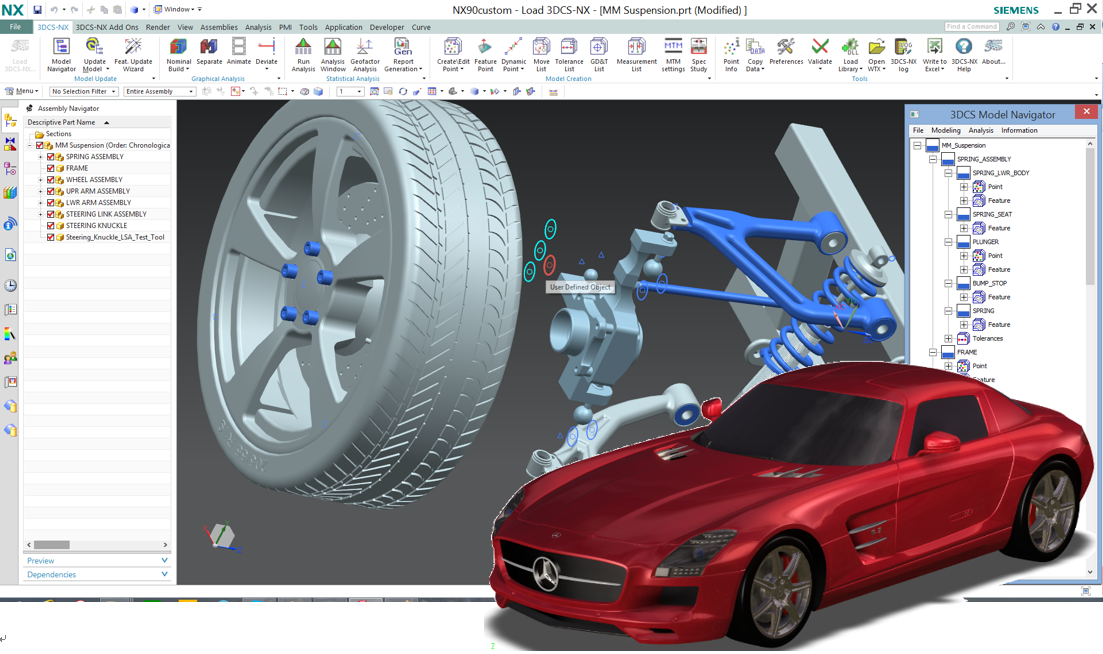Viewport: 1103px width, 654px height.
Task: Toggle the LWR ARM ASSEMBLY checkbox
Action: [x=51, y=203]
